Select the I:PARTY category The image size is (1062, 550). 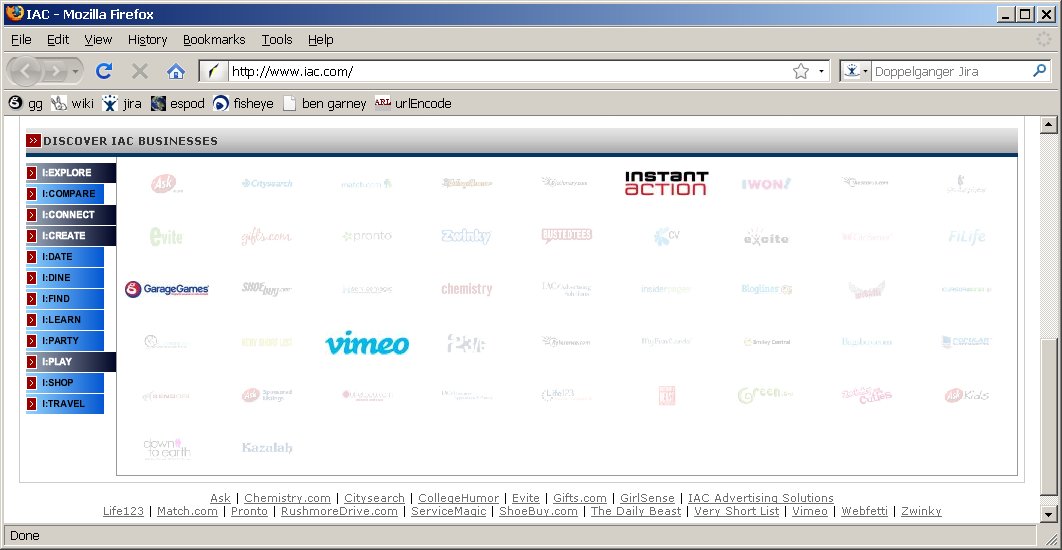coord(65,341)
